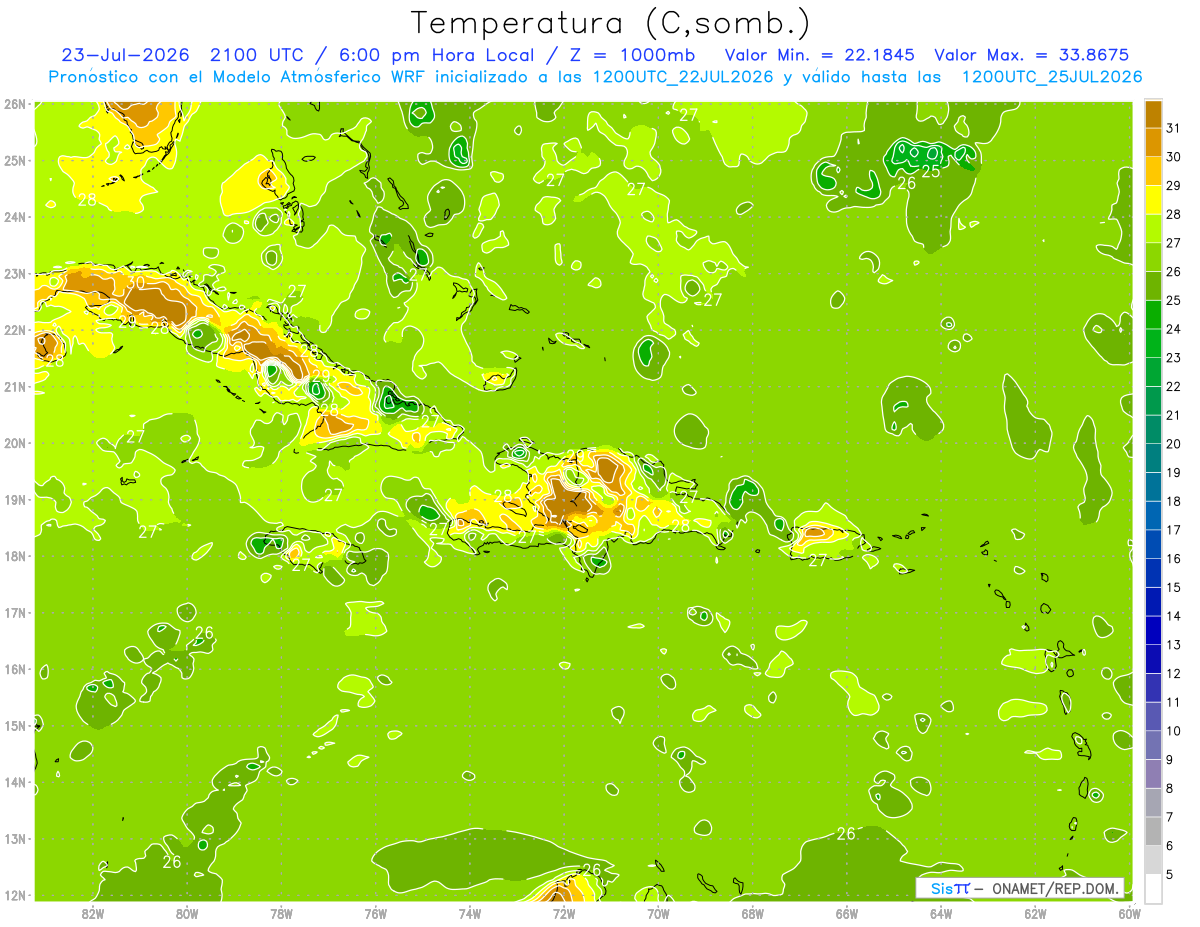Viewport: 1200px width, 927px height.
Task: Click the "12N" latitude label
Action: (14, 895)
